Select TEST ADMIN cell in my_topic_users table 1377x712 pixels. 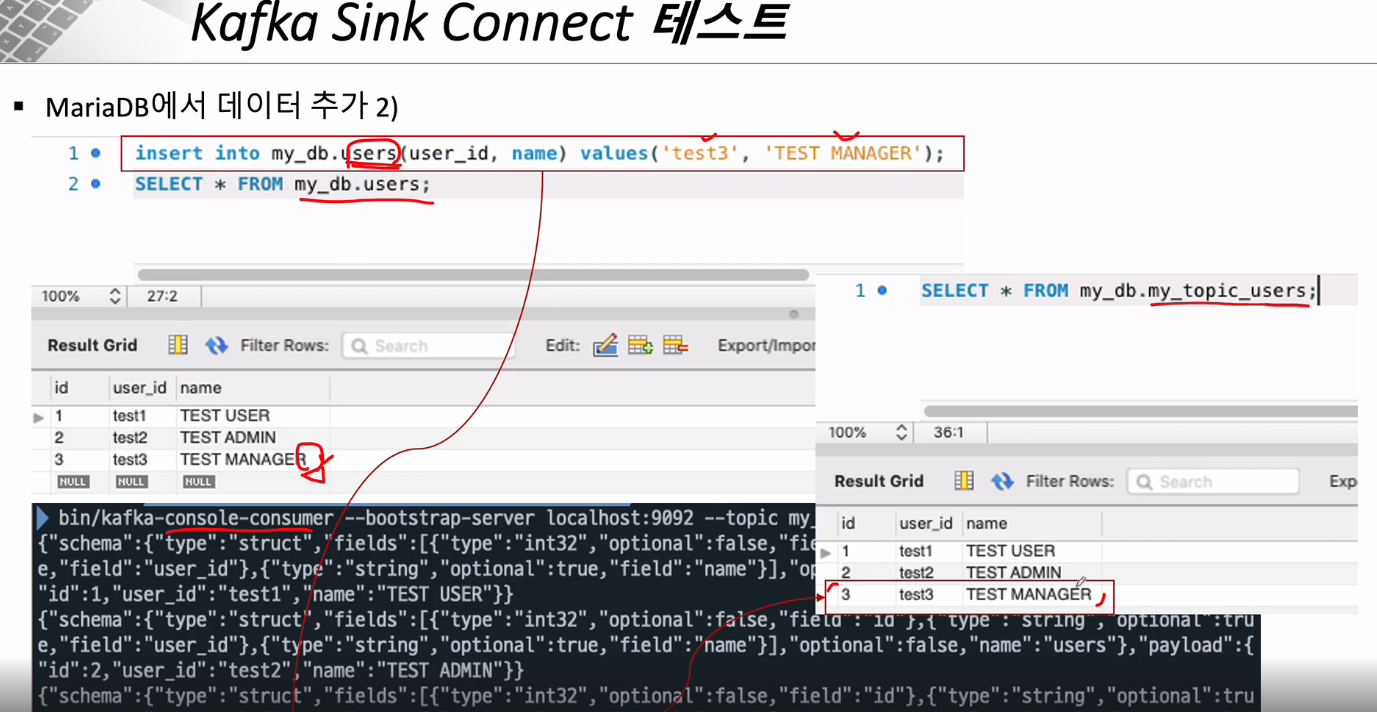point(1014,572)
